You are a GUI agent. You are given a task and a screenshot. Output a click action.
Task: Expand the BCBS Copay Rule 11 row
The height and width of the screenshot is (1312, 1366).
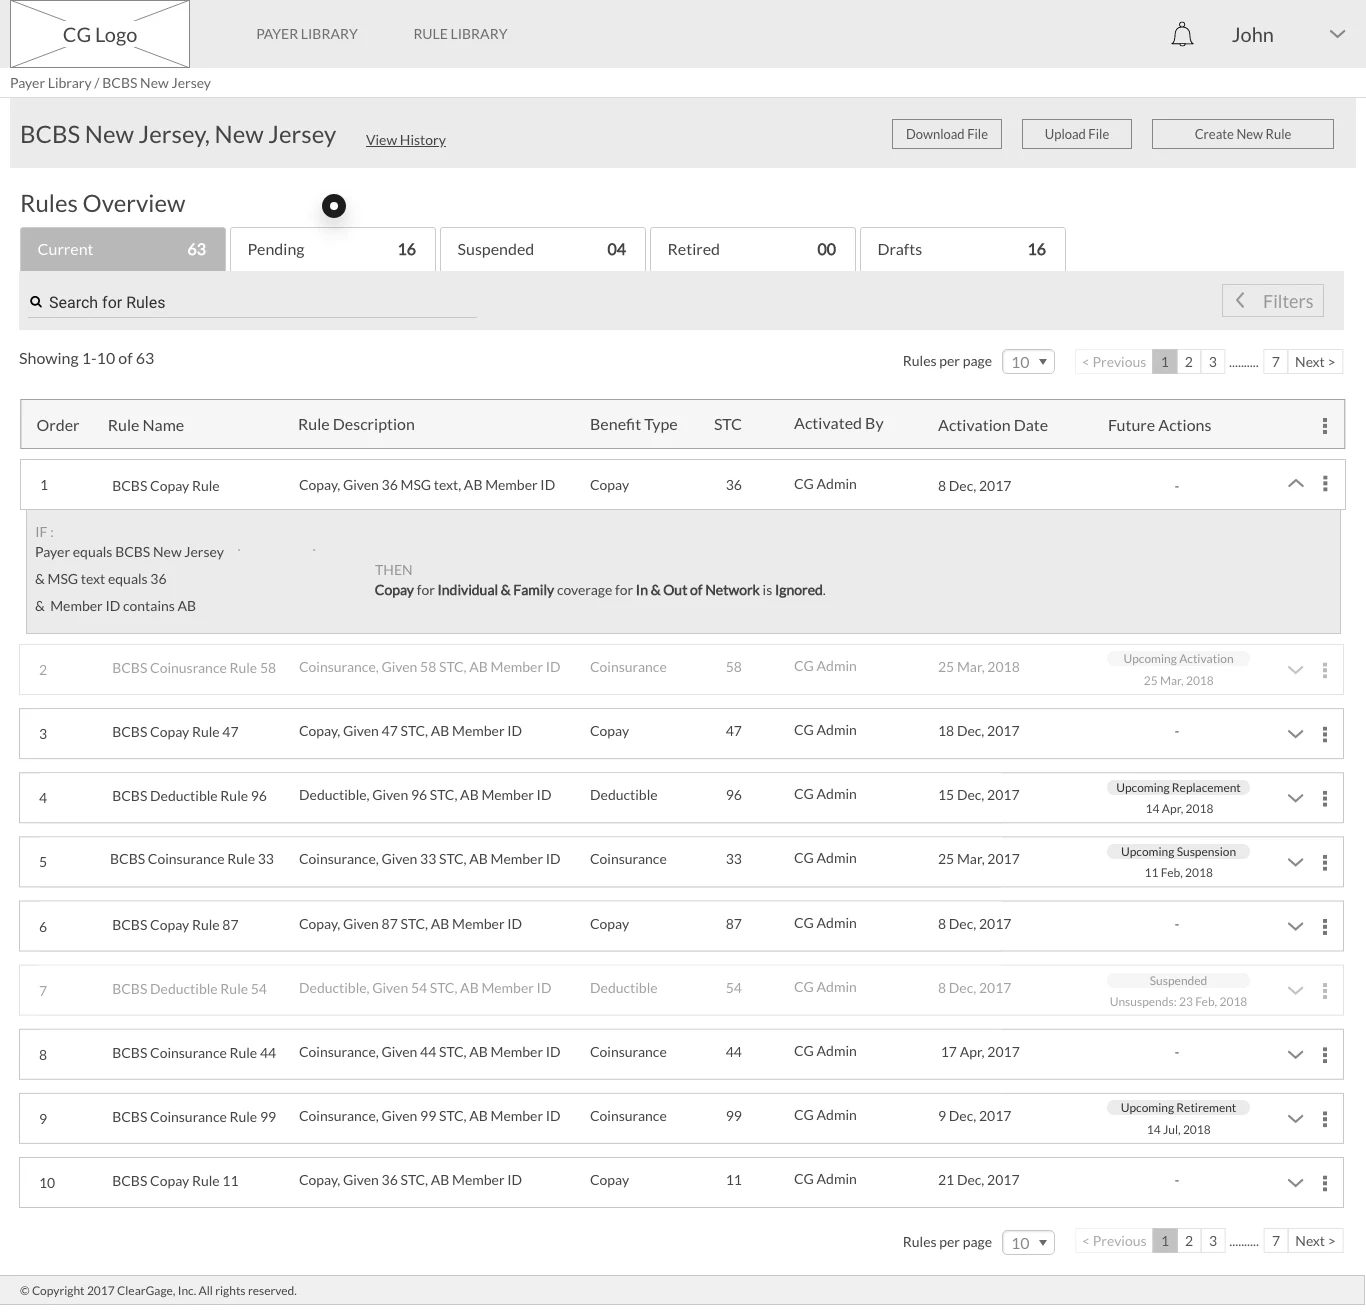(1295, 1183)
